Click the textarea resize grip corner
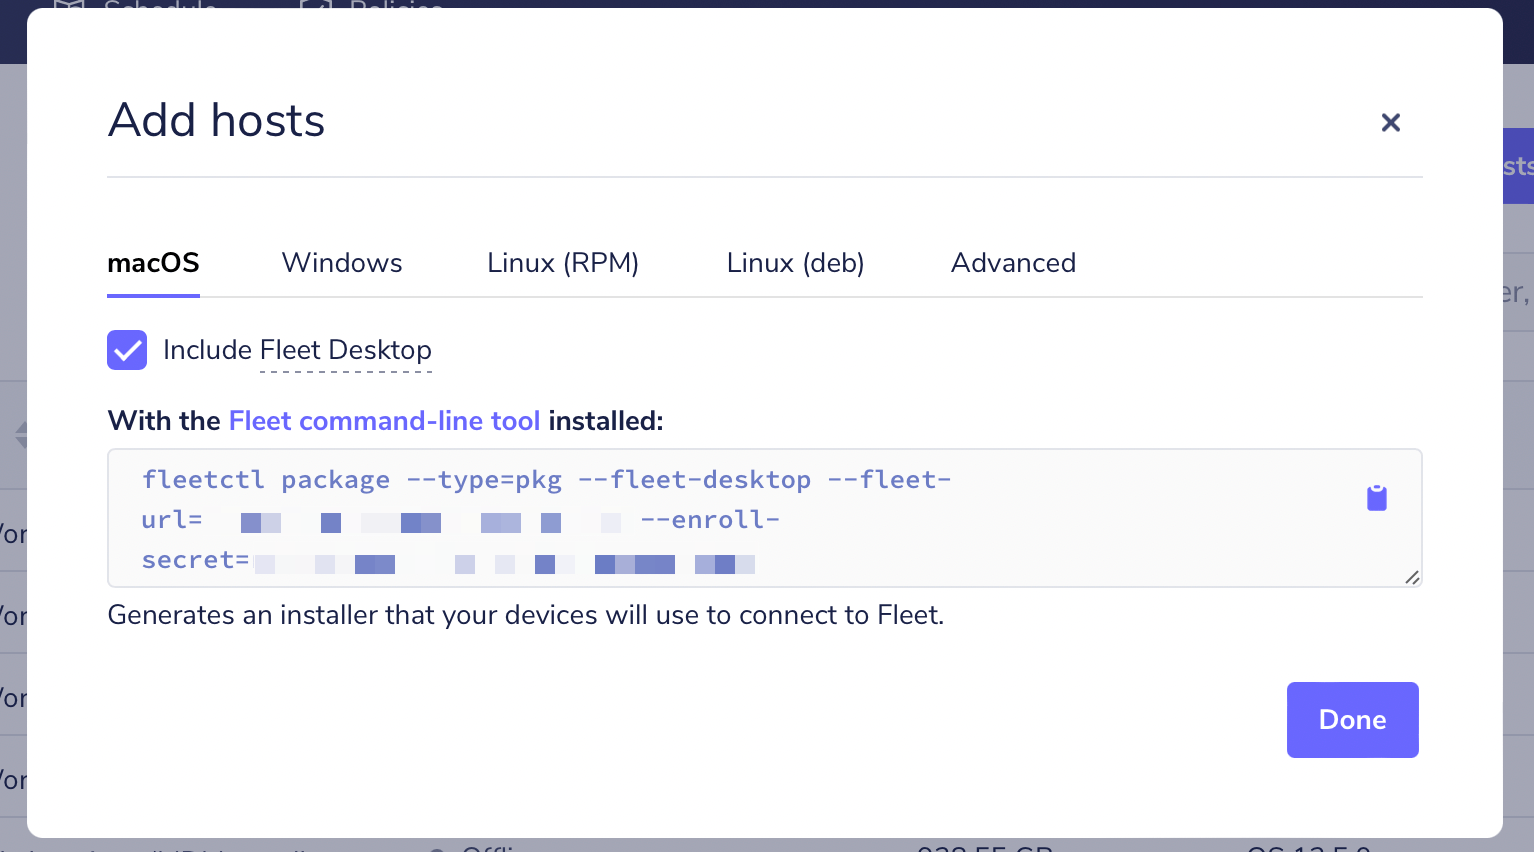 coord(1412,577)
